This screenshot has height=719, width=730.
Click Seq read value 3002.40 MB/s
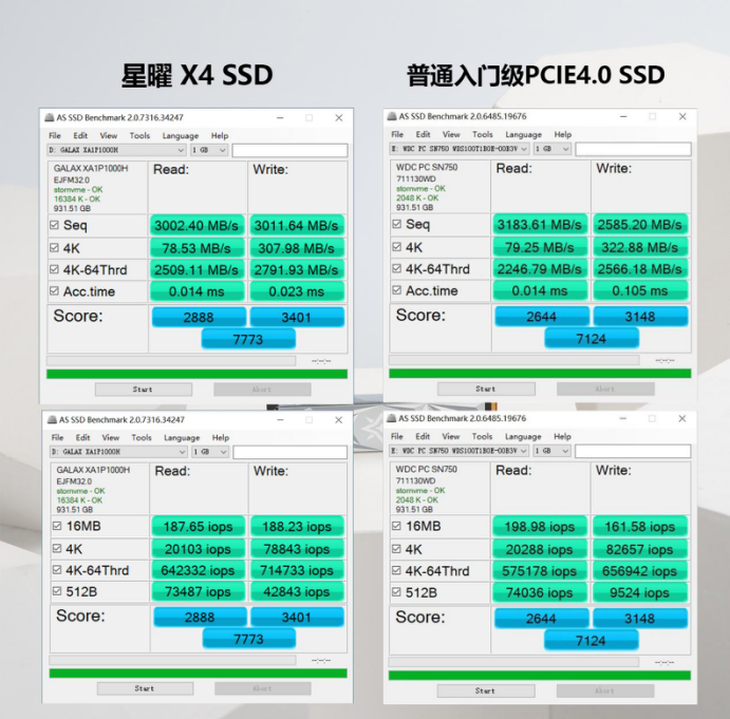pos(197,225)
